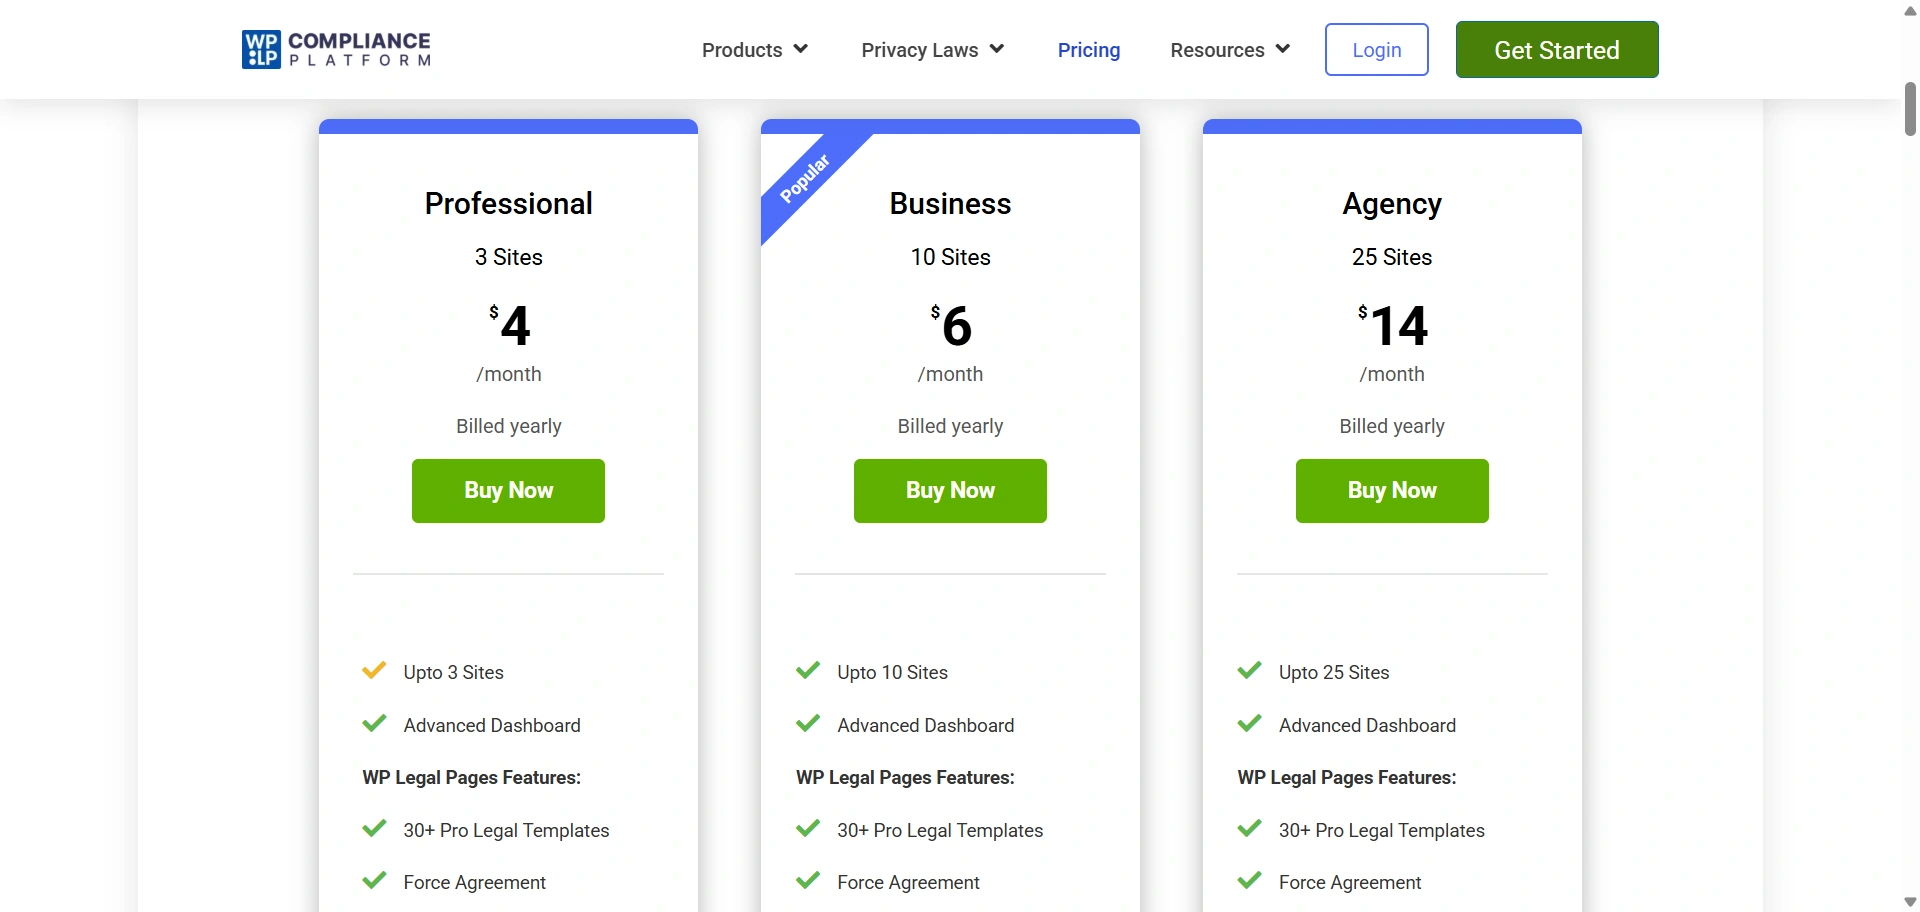
Task: Click the Force Agreement checkmark under Business
Action: 808,881
